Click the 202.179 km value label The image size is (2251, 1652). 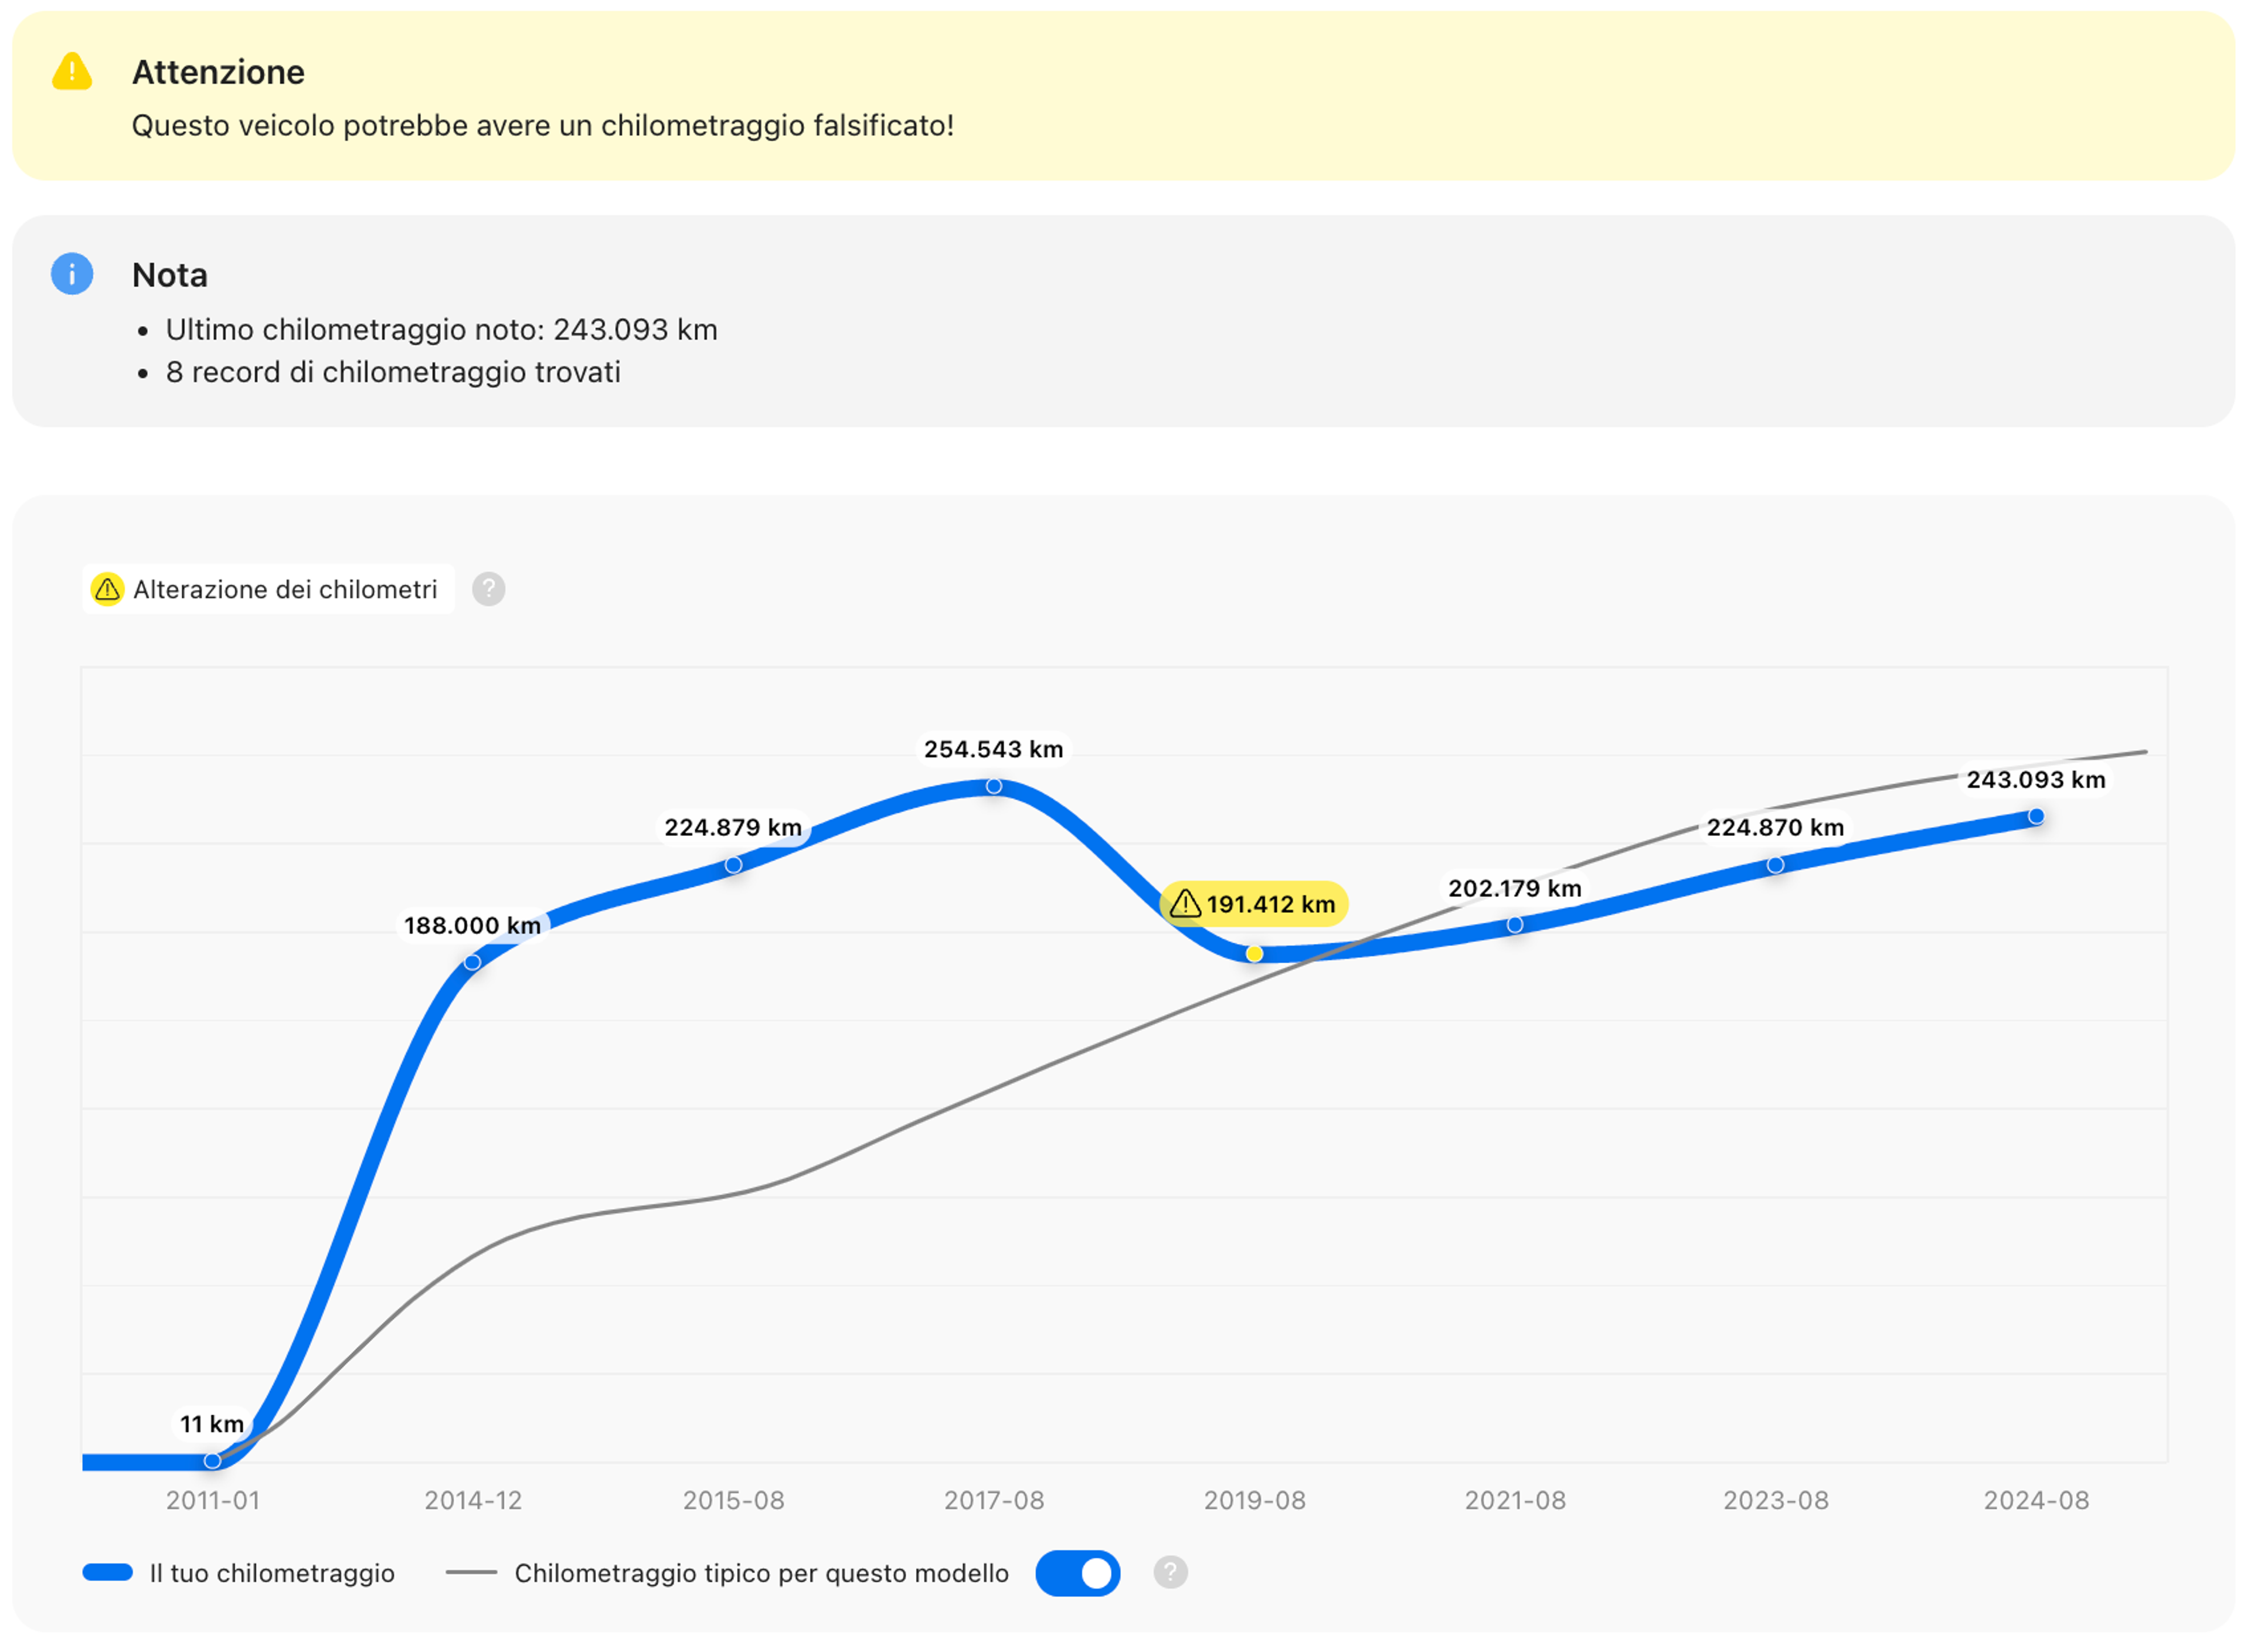[x=1516, y=889]
